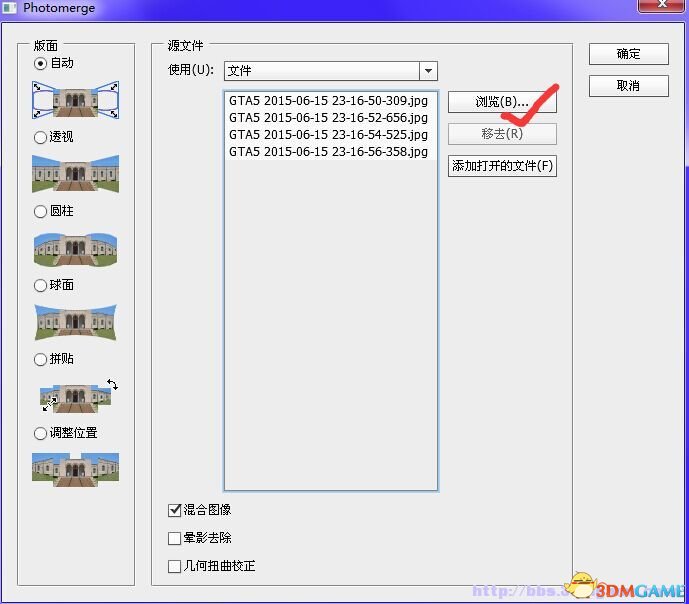
Task: Click the Auto layout preview icon
Action: tap(75, 99)
